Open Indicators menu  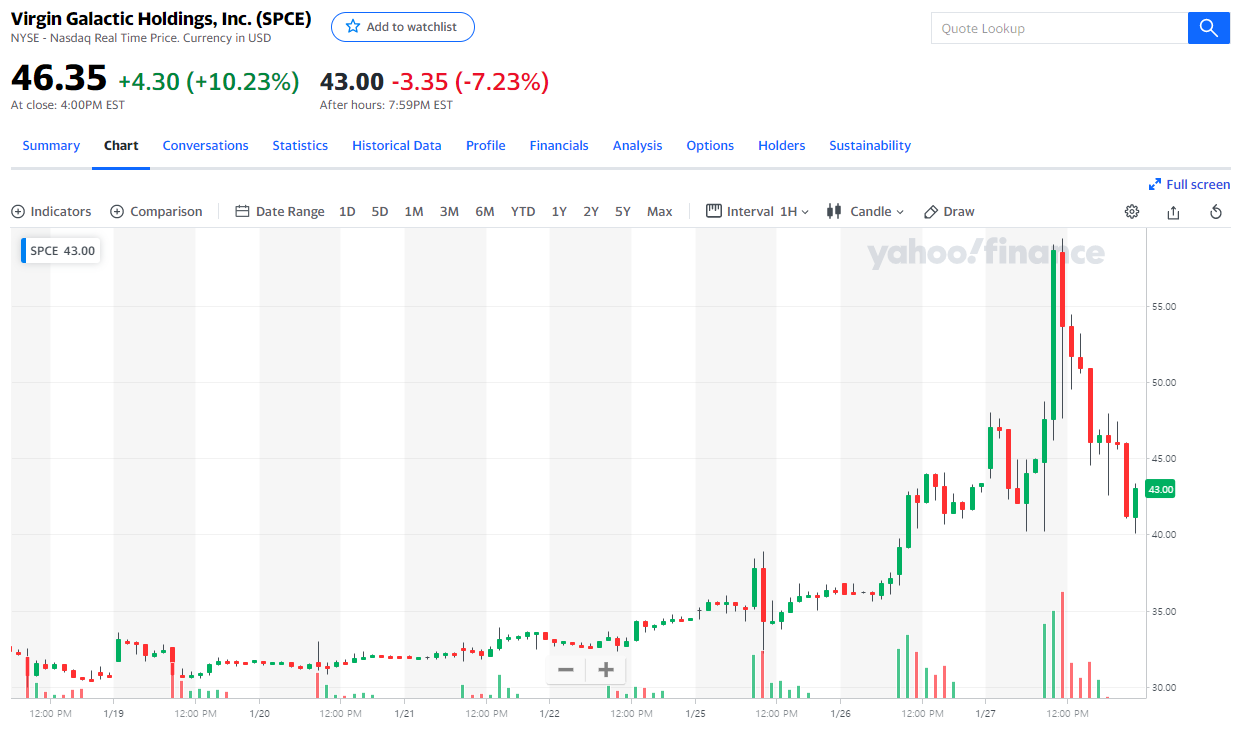pos(51,212)
